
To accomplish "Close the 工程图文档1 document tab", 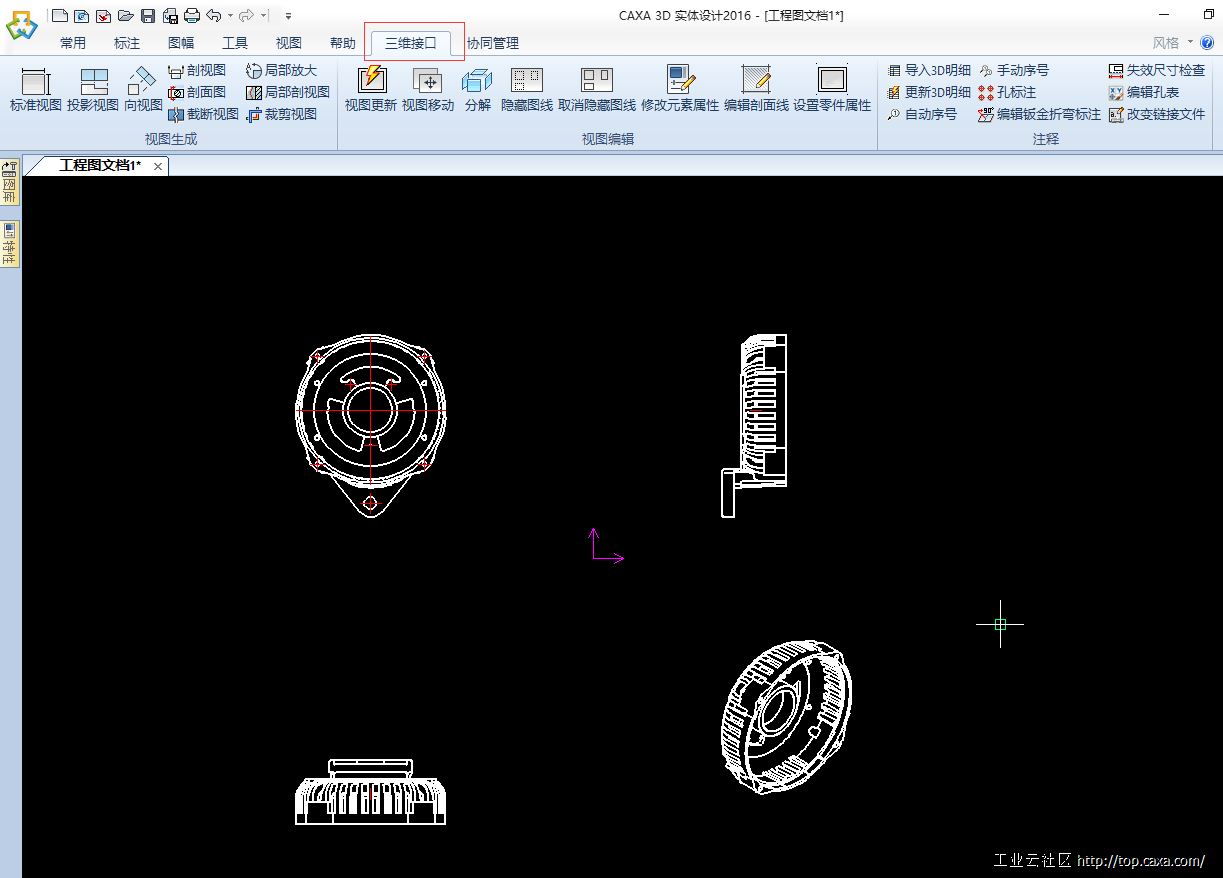I will tap(158, 166).
